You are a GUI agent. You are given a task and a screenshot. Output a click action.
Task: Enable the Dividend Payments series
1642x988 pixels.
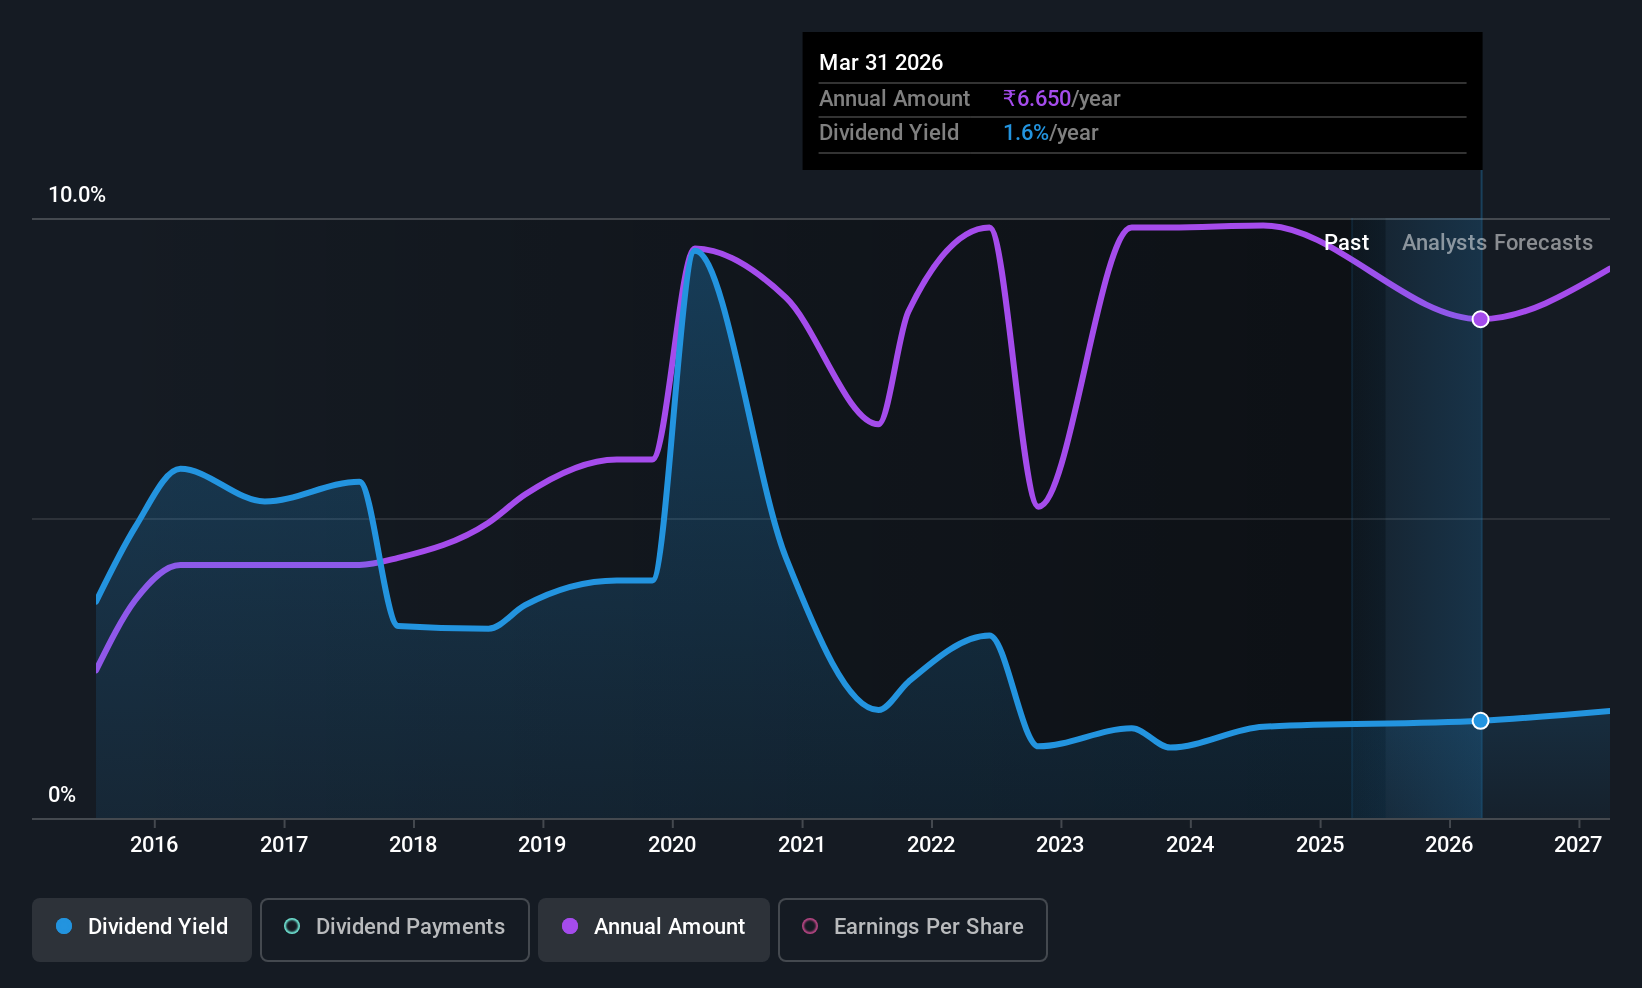pos(395,930)
